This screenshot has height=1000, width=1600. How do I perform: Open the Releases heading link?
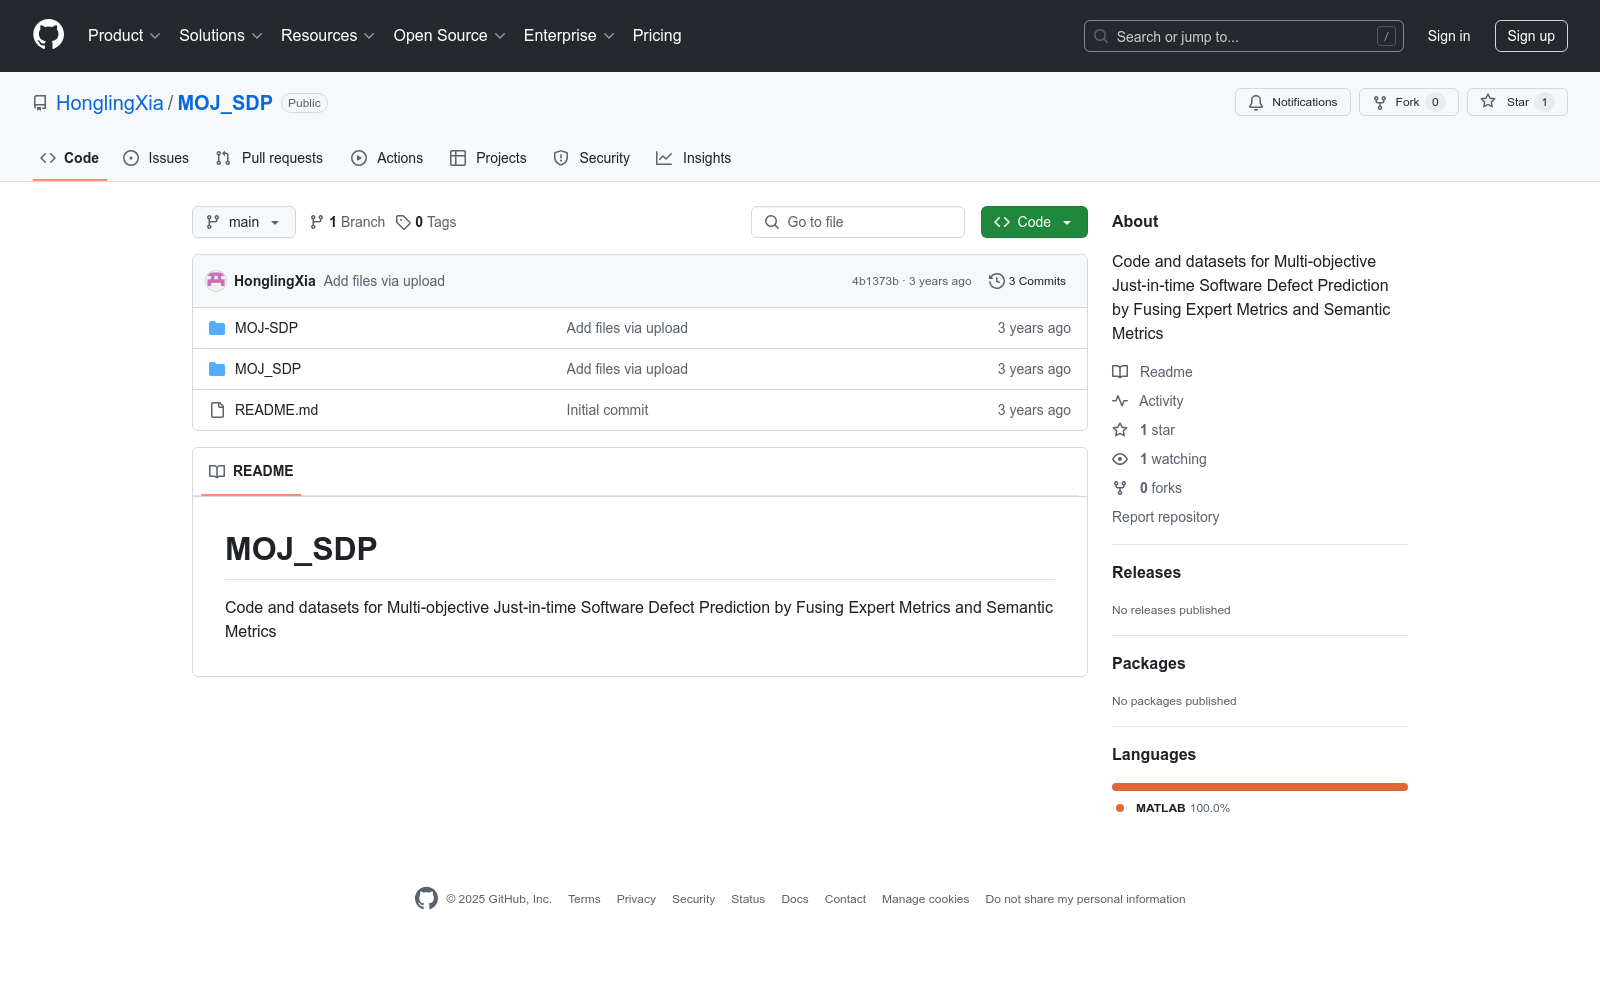pyautogui.click(x=1146, y=572)
